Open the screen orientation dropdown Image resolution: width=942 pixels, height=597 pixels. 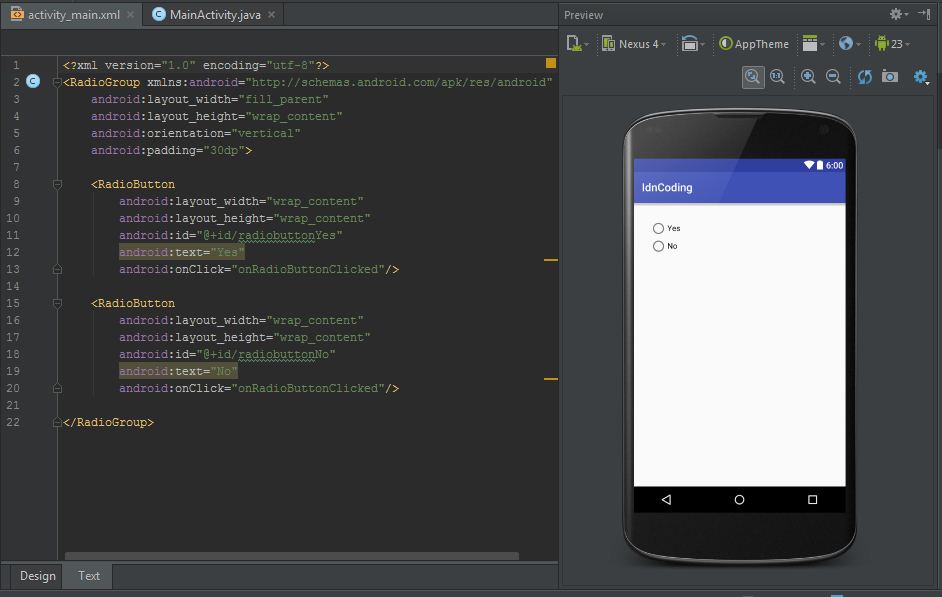point(693,44)
